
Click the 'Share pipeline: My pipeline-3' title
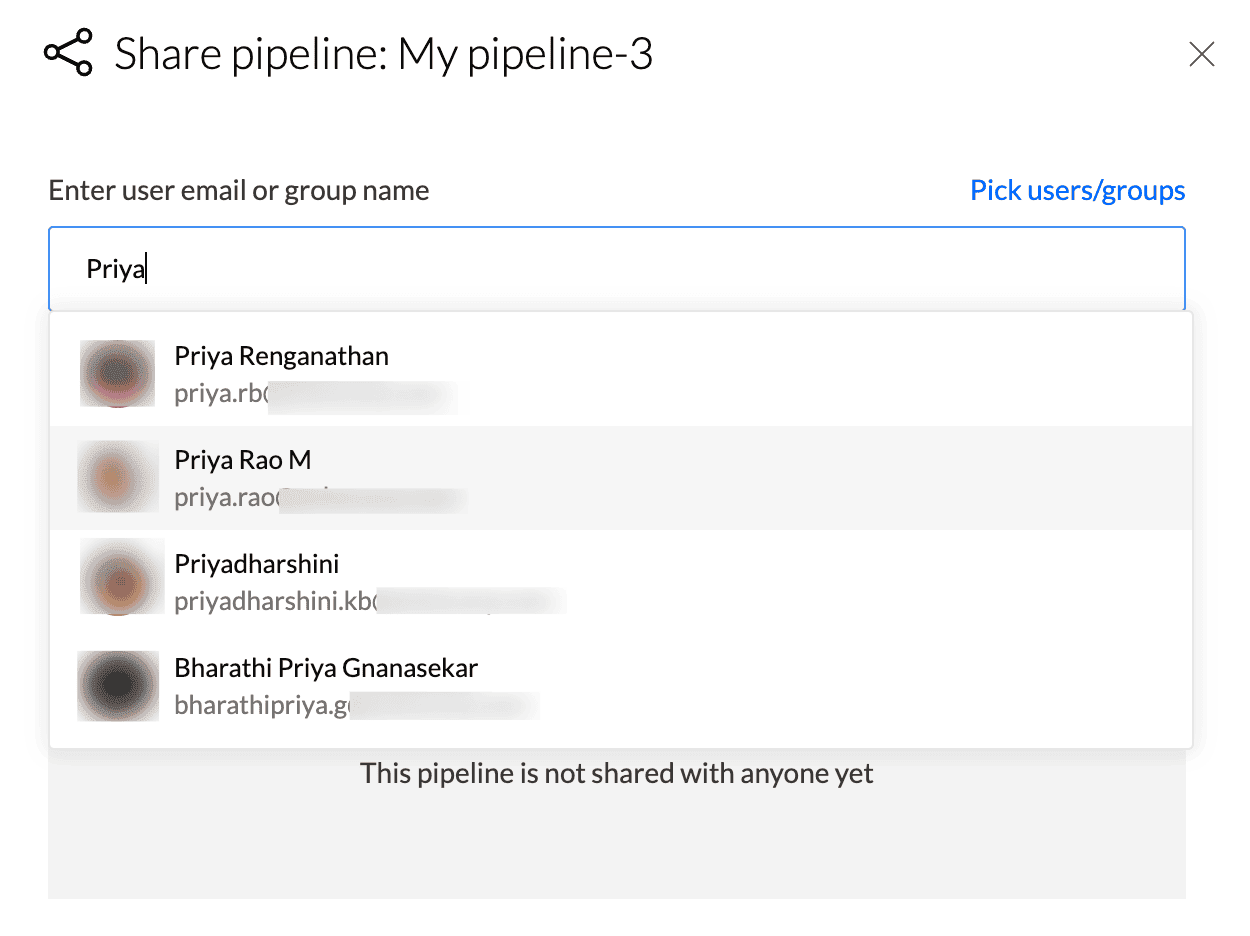pos(384,54)
